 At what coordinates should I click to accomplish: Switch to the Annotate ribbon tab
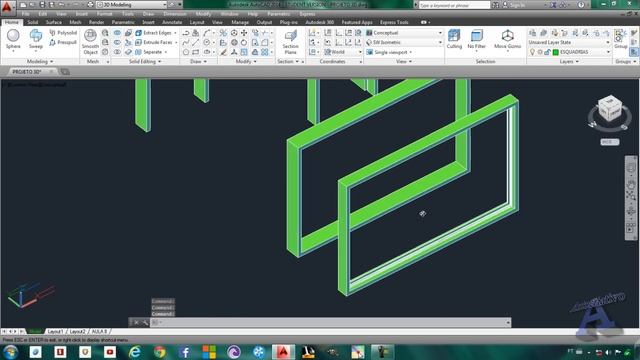(x=172, y=22)
